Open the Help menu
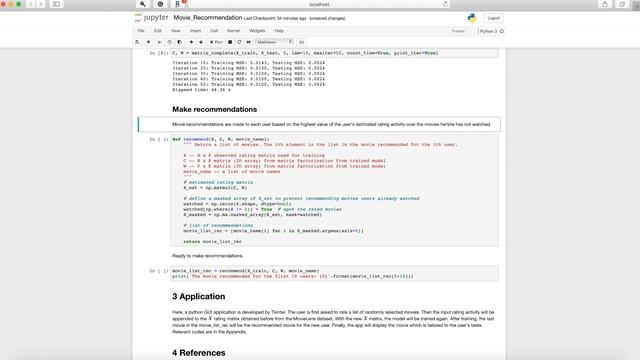This screenshot has width=640, height=360. pos(279,31)
